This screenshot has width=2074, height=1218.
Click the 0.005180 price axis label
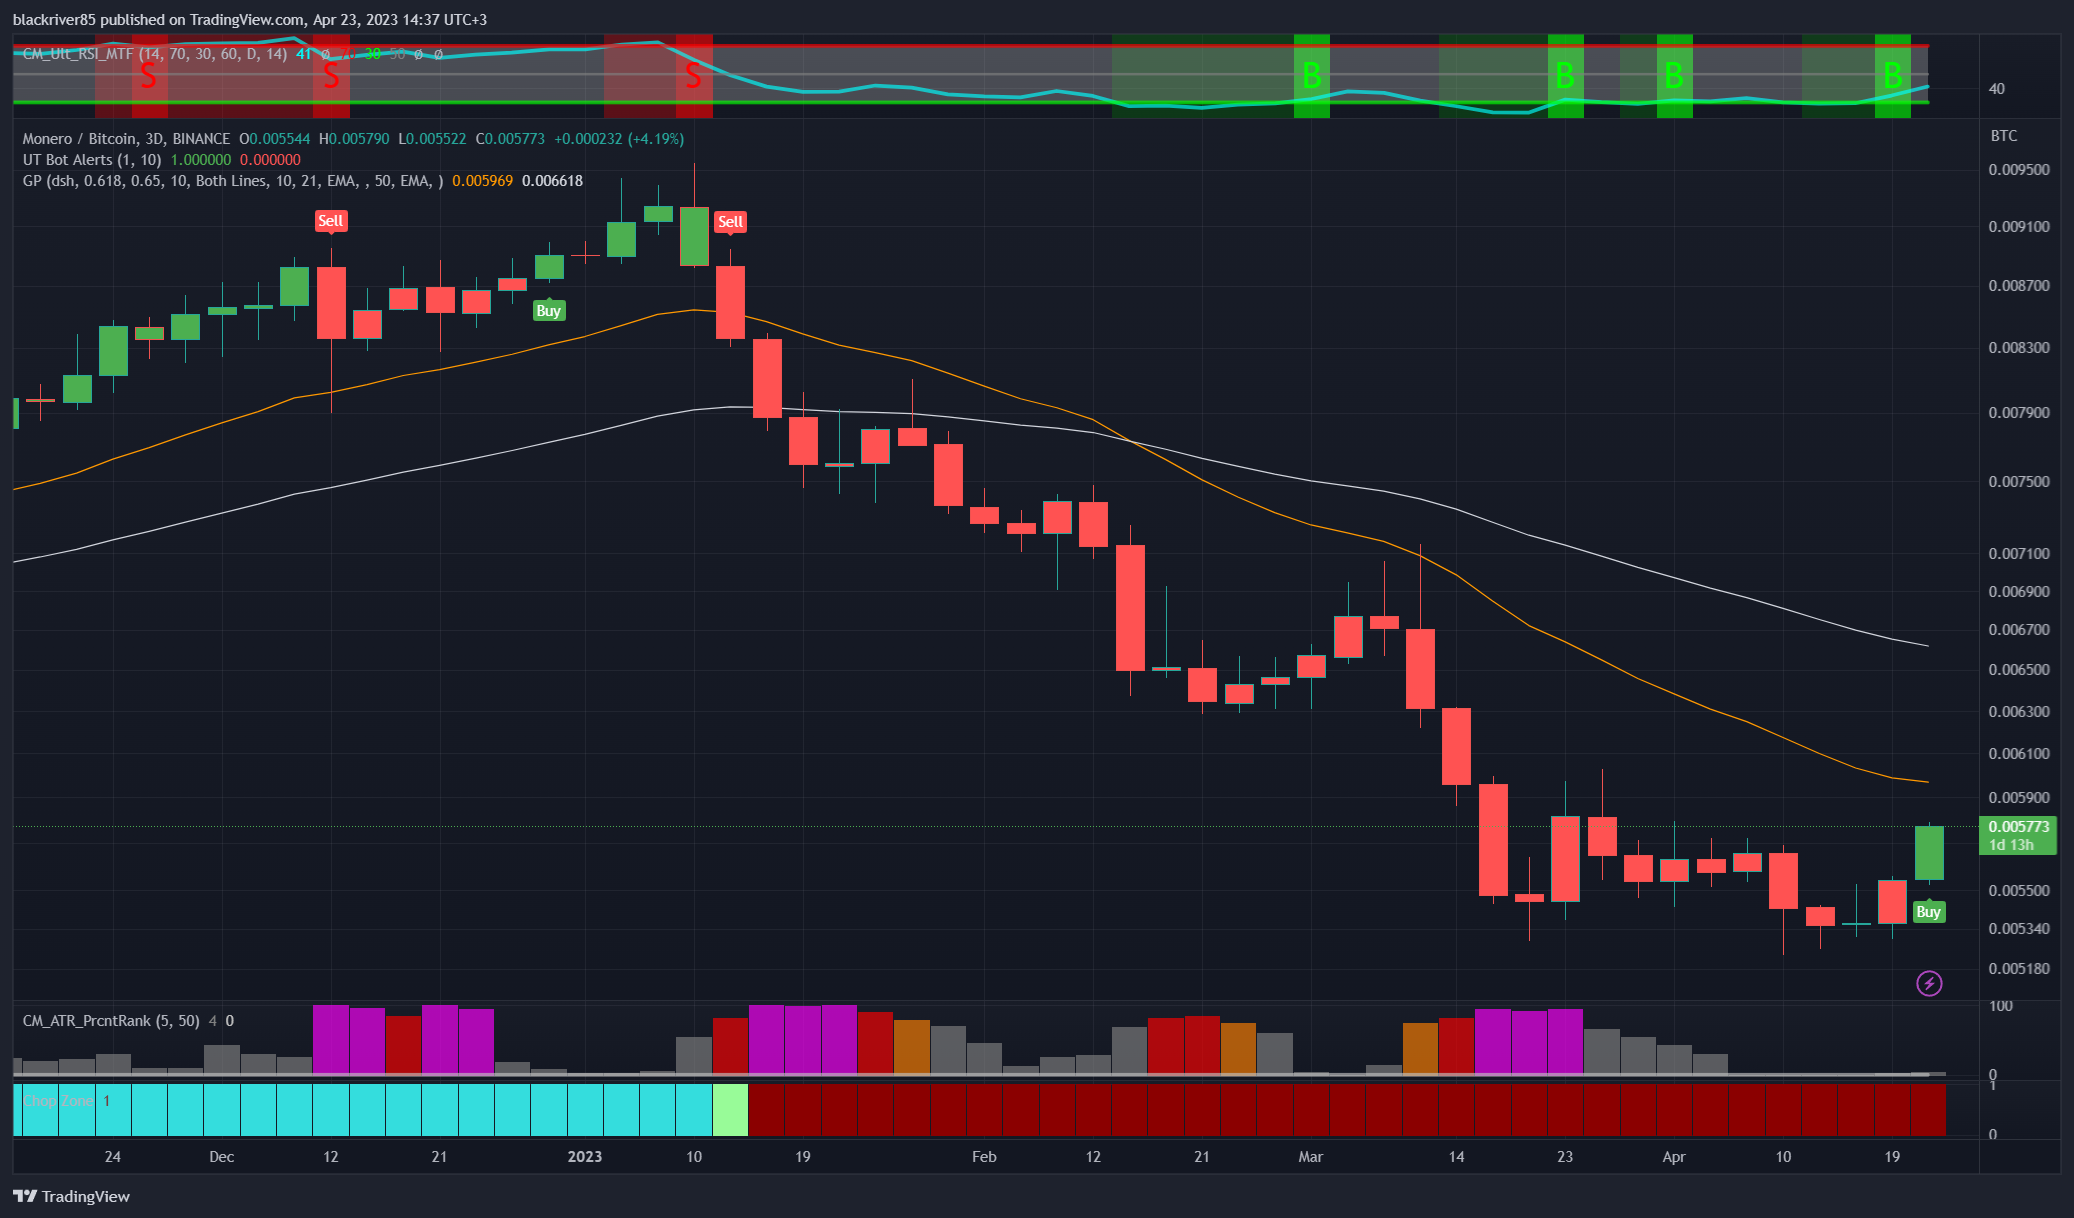coord(2019,969)
